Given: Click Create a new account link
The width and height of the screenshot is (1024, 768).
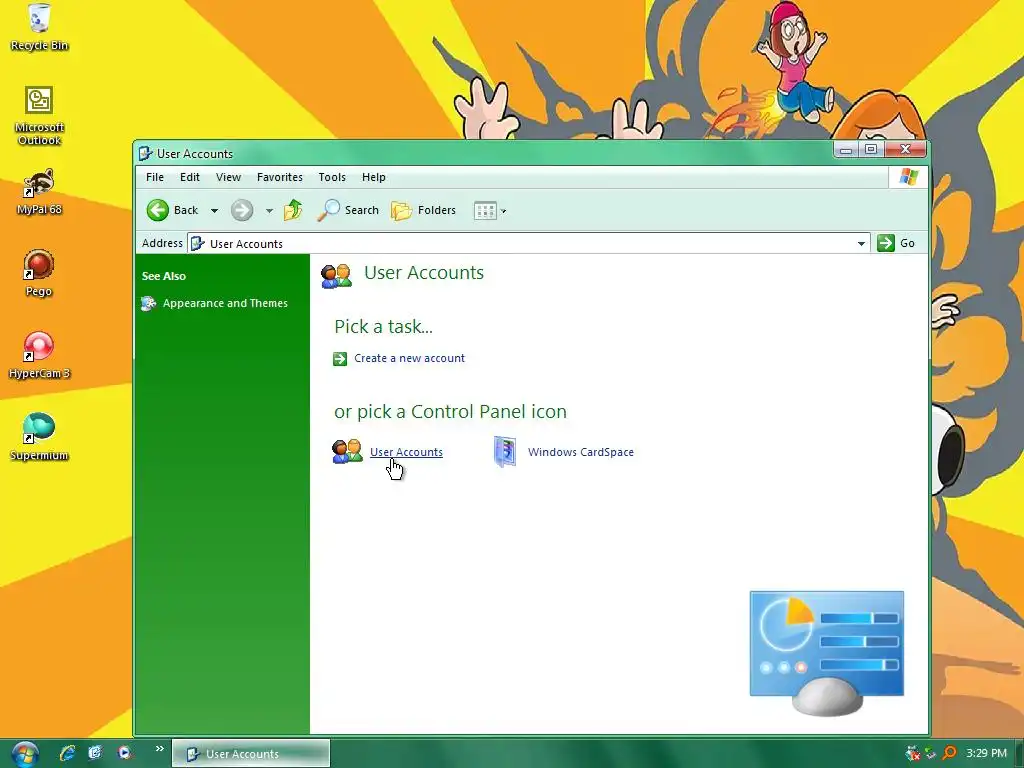Looking at the screenshot, I should tap(409, 358).
